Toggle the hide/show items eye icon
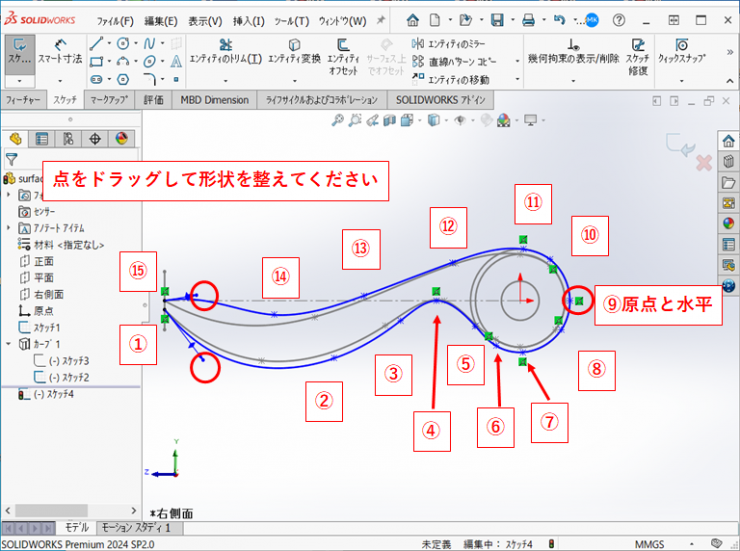This screenshot has height=551, width=740. [x=460, y=120]
